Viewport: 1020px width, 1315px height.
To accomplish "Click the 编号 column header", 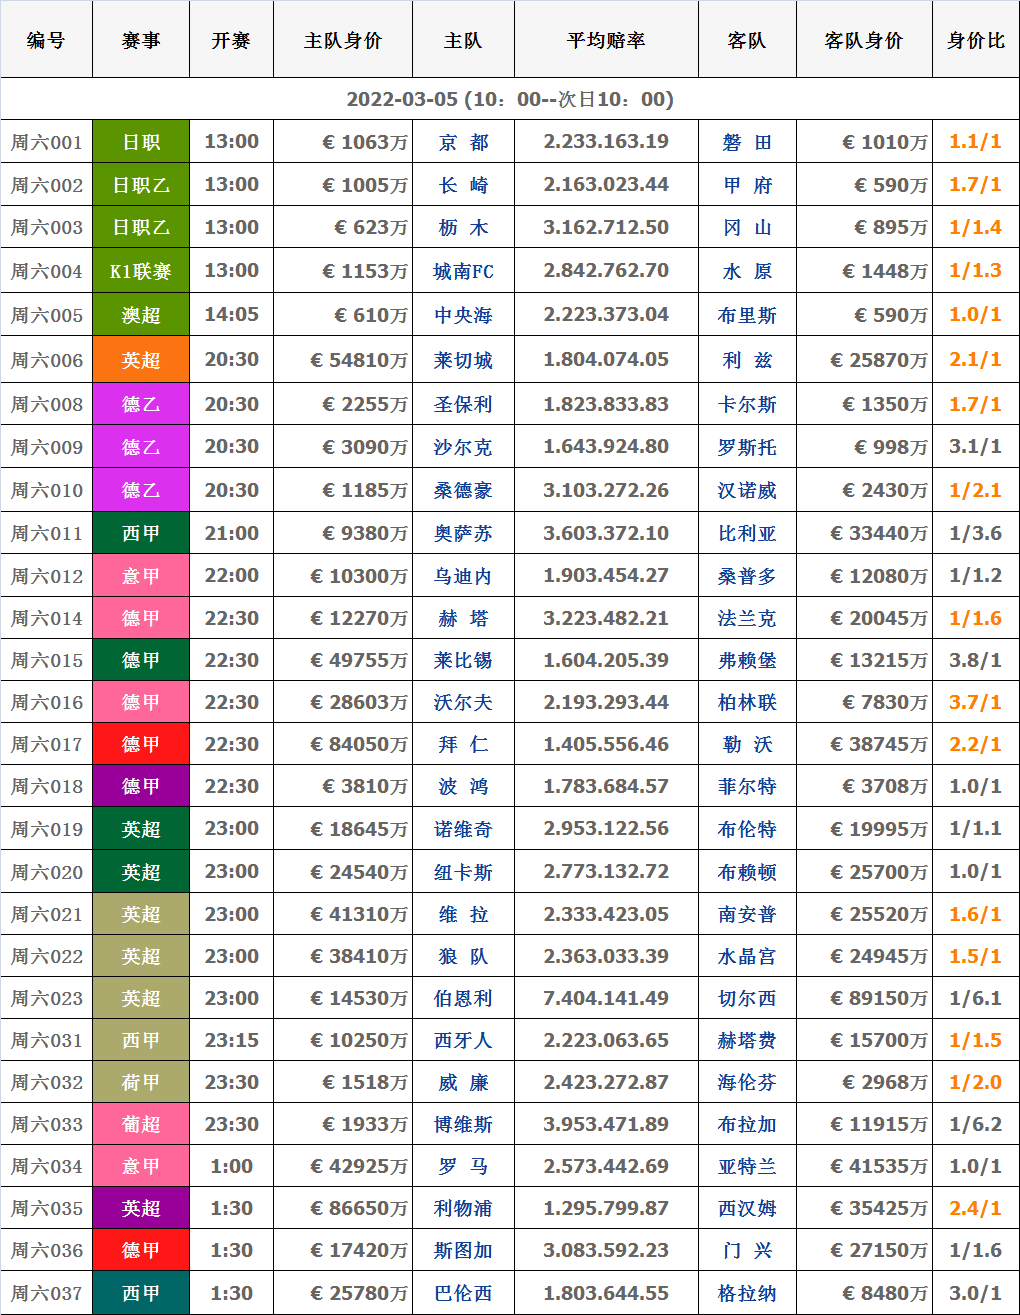I will [46, 41].
